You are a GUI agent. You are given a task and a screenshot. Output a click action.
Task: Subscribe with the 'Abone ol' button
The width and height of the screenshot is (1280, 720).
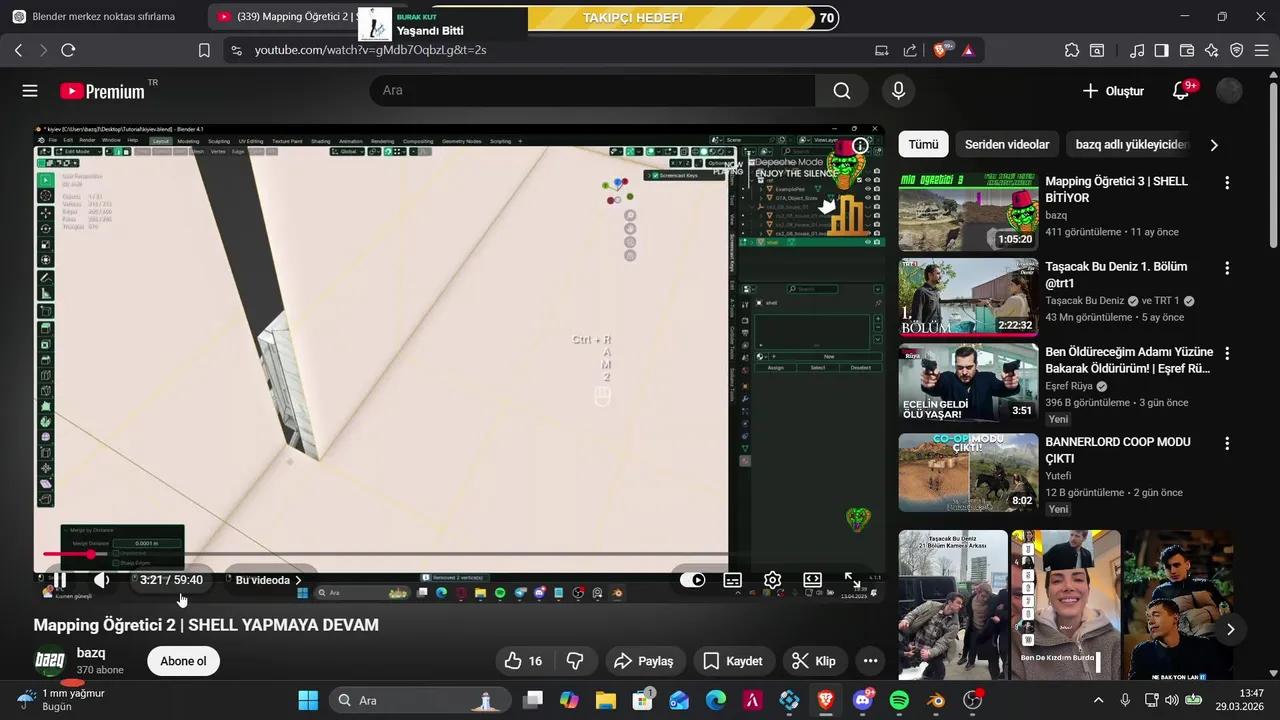coord(183,661)
